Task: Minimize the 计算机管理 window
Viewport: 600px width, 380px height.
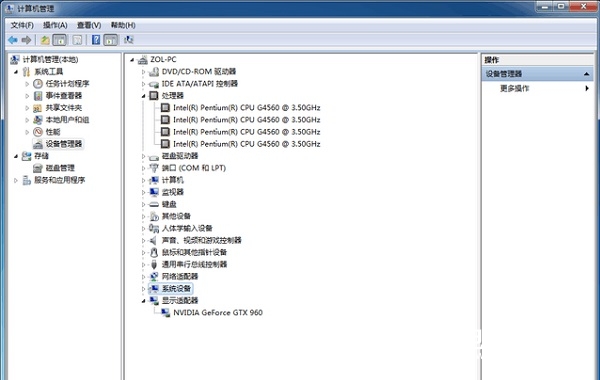Action: (x=545, y=6)
